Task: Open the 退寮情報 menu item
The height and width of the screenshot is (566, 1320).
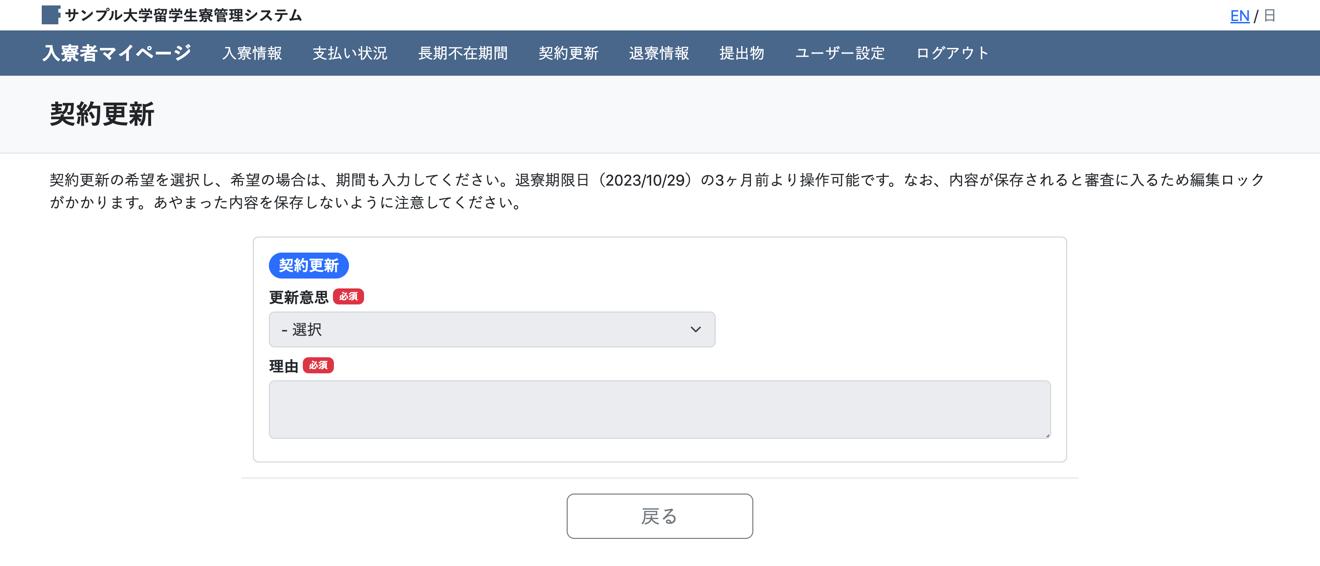Action: [x=659, y=54]
